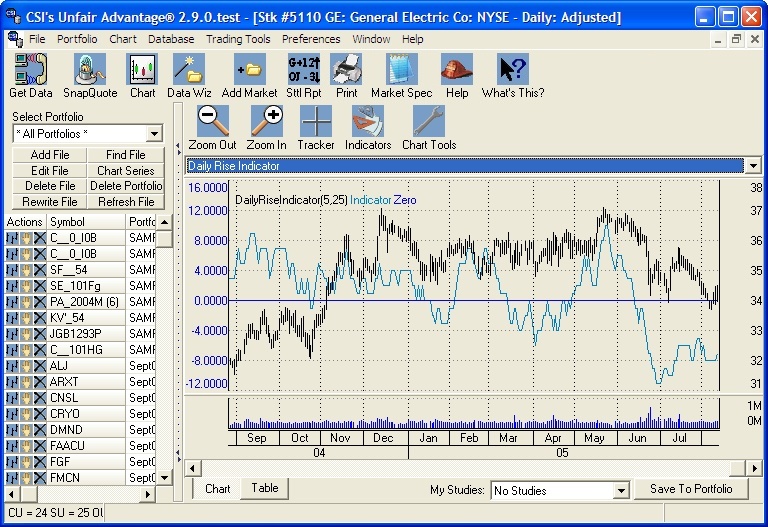Switch to the Table tab
This screenshot has width=768, height=527.
tap(265, 488)
